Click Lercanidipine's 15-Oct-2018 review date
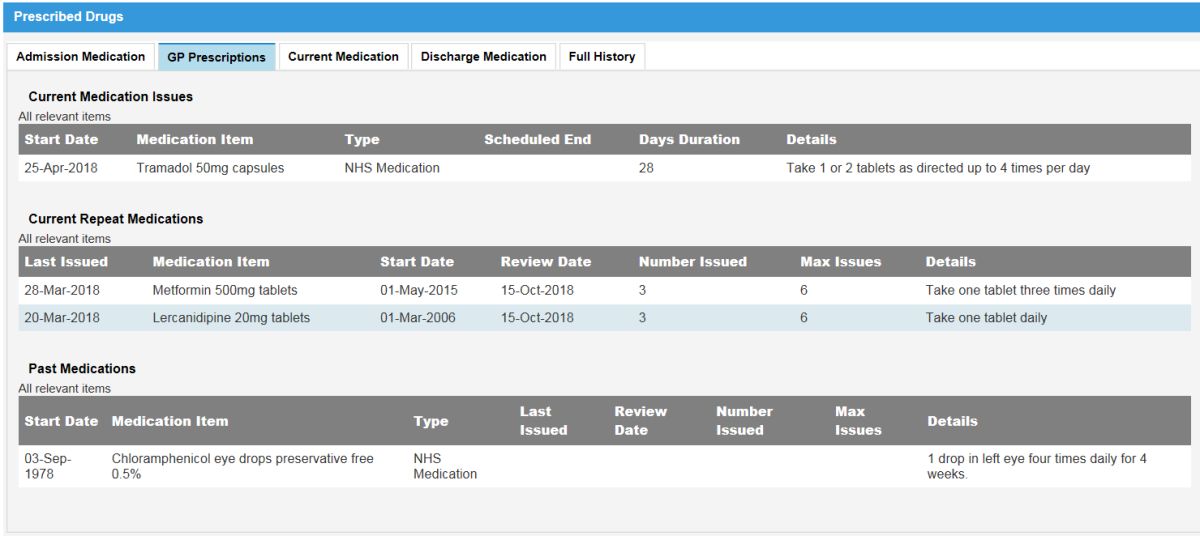This screenshot has width=1200, height=540. coord(537,318)
